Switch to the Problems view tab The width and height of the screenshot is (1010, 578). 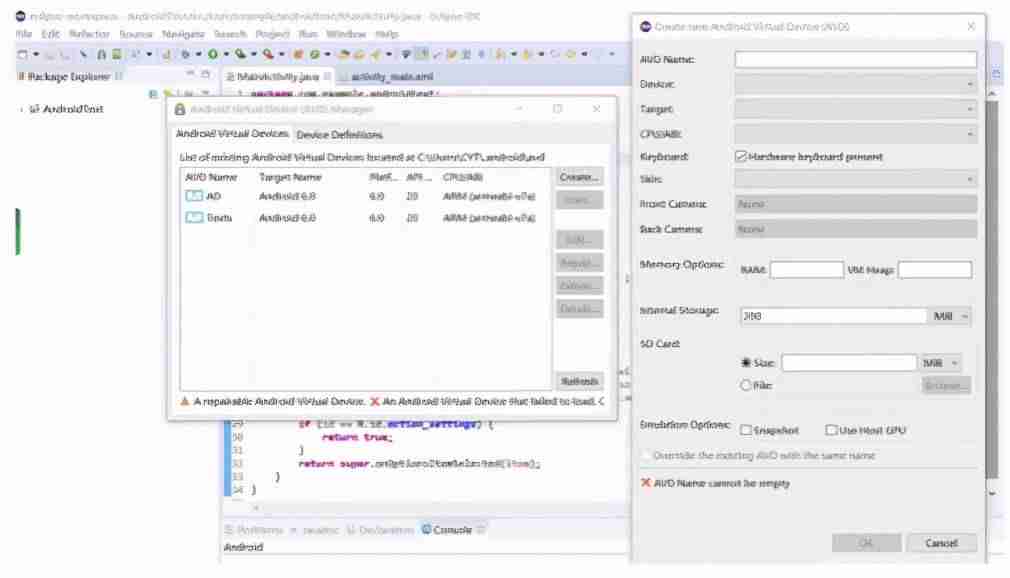tap(254, 530)
